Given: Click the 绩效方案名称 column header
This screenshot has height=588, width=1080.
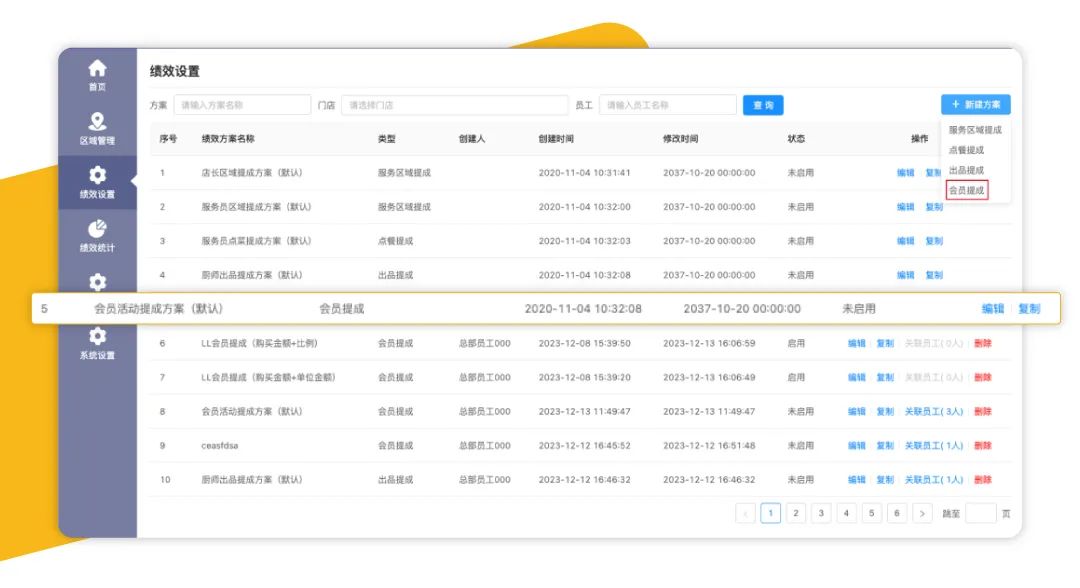Looking at the screenshot, I should pos(228,138).
